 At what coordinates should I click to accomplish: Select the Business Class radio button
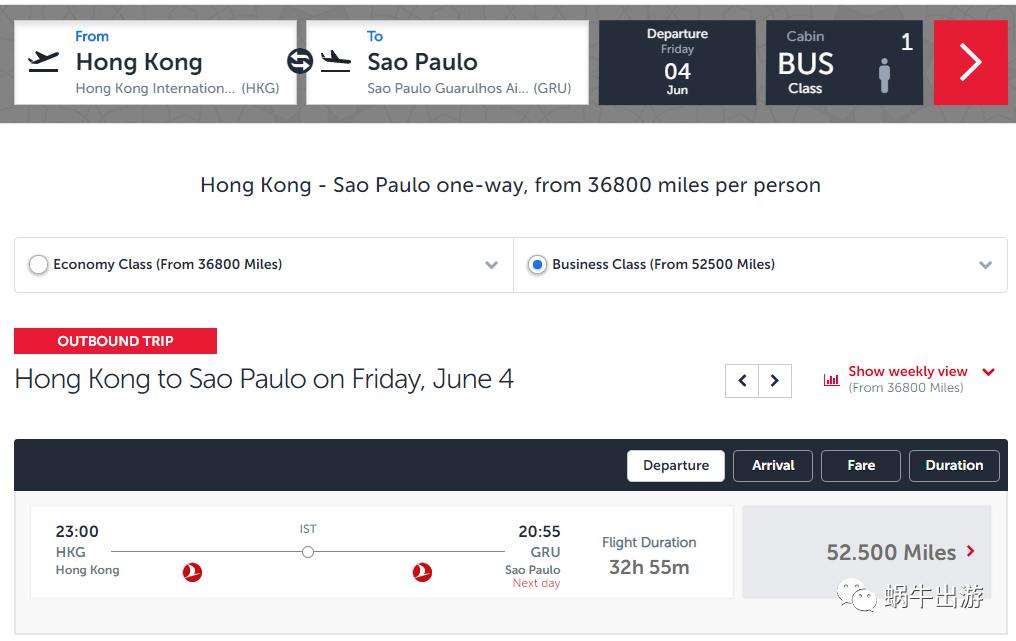pyautogui.click(x=537, y=265)
